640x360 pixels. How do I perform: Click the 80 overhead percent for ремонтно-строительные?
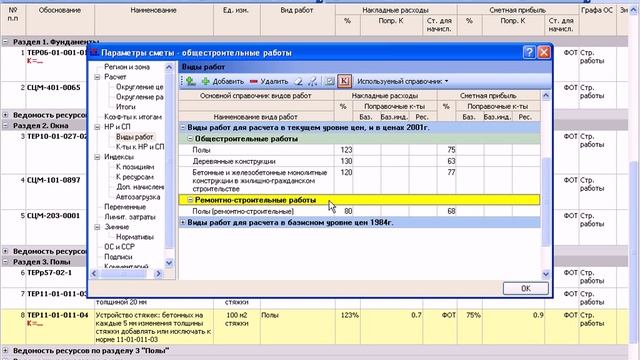click(348, 211)
